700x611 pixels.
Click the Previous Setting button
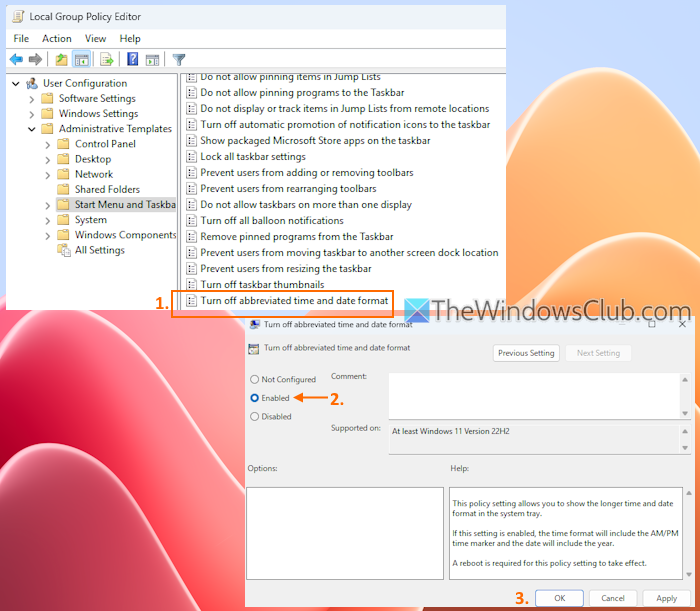pos(526,353)
